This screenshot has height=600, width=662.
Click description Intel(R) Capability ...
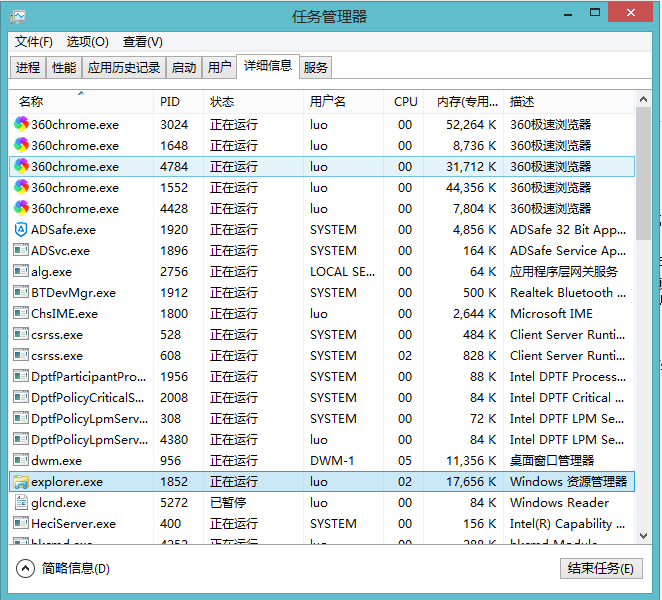pos(567,523)
